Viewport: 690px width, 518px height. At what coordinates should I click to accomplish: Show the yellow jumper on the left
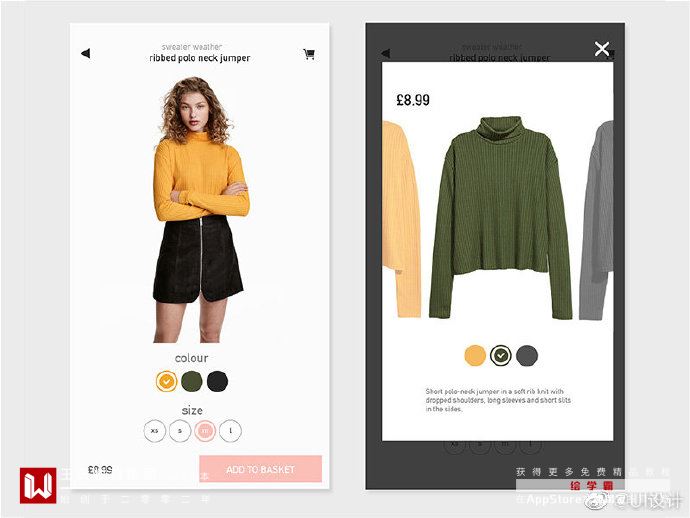pos(400,219)
